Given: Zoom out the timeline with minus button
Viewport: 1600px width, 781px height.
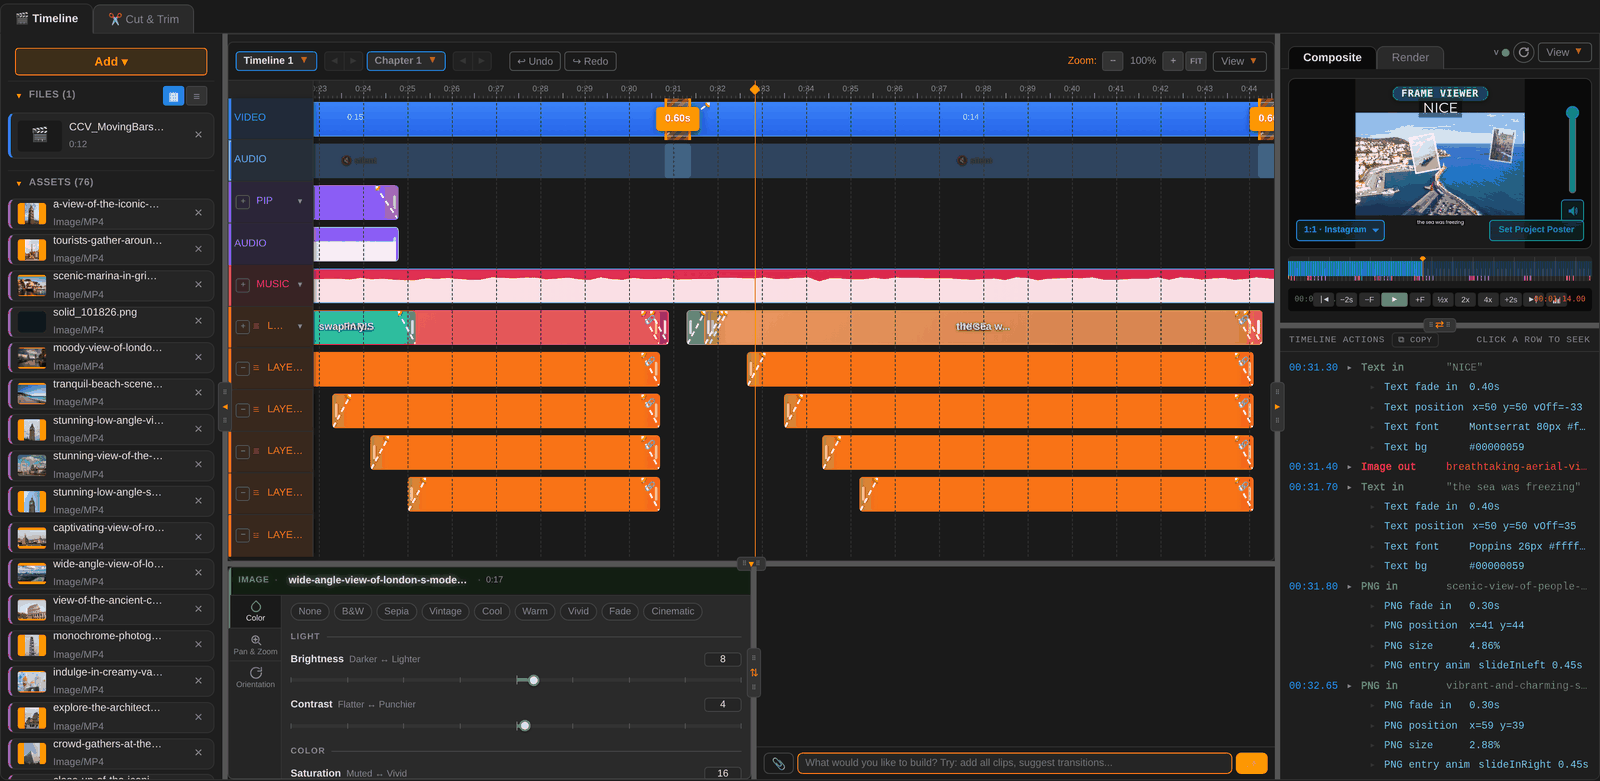Looking at the screenshot, I should (1113, 61).
